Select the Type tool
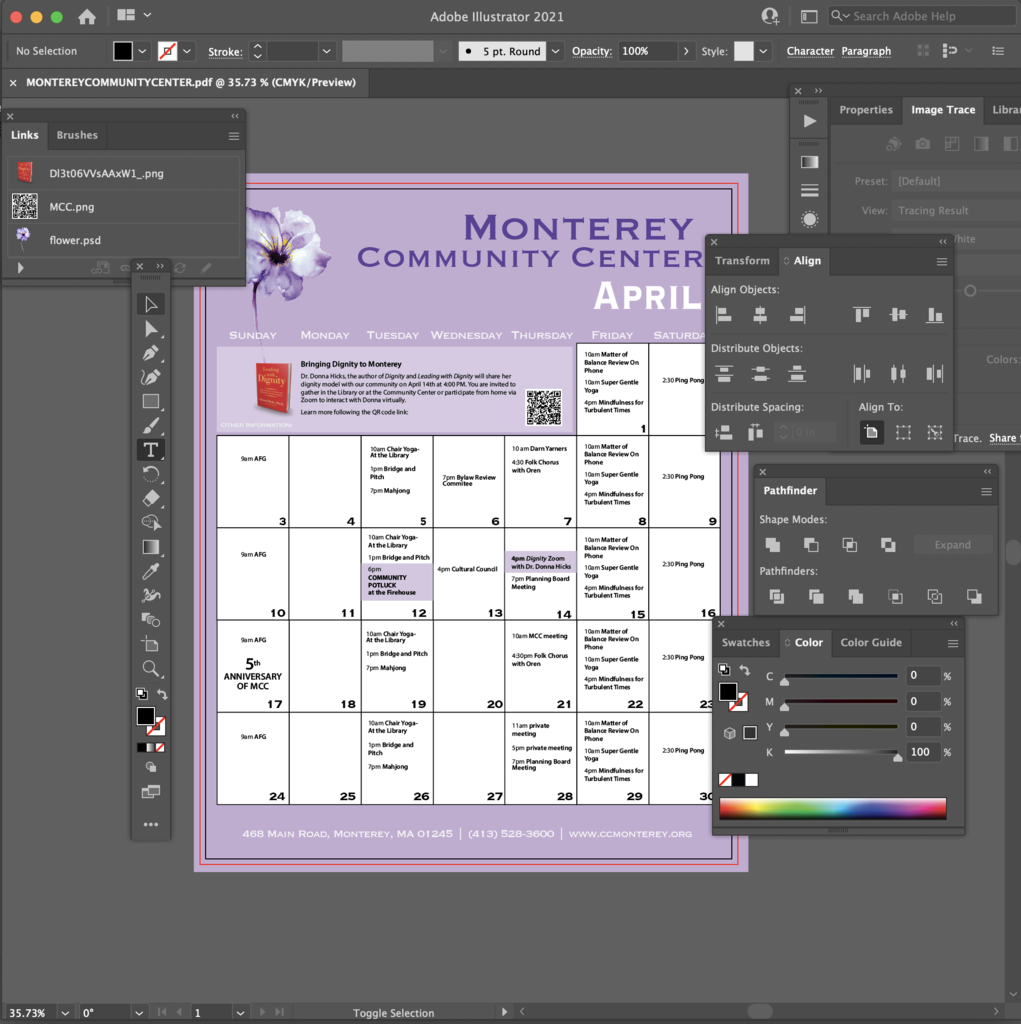 [x=151, y=449]
